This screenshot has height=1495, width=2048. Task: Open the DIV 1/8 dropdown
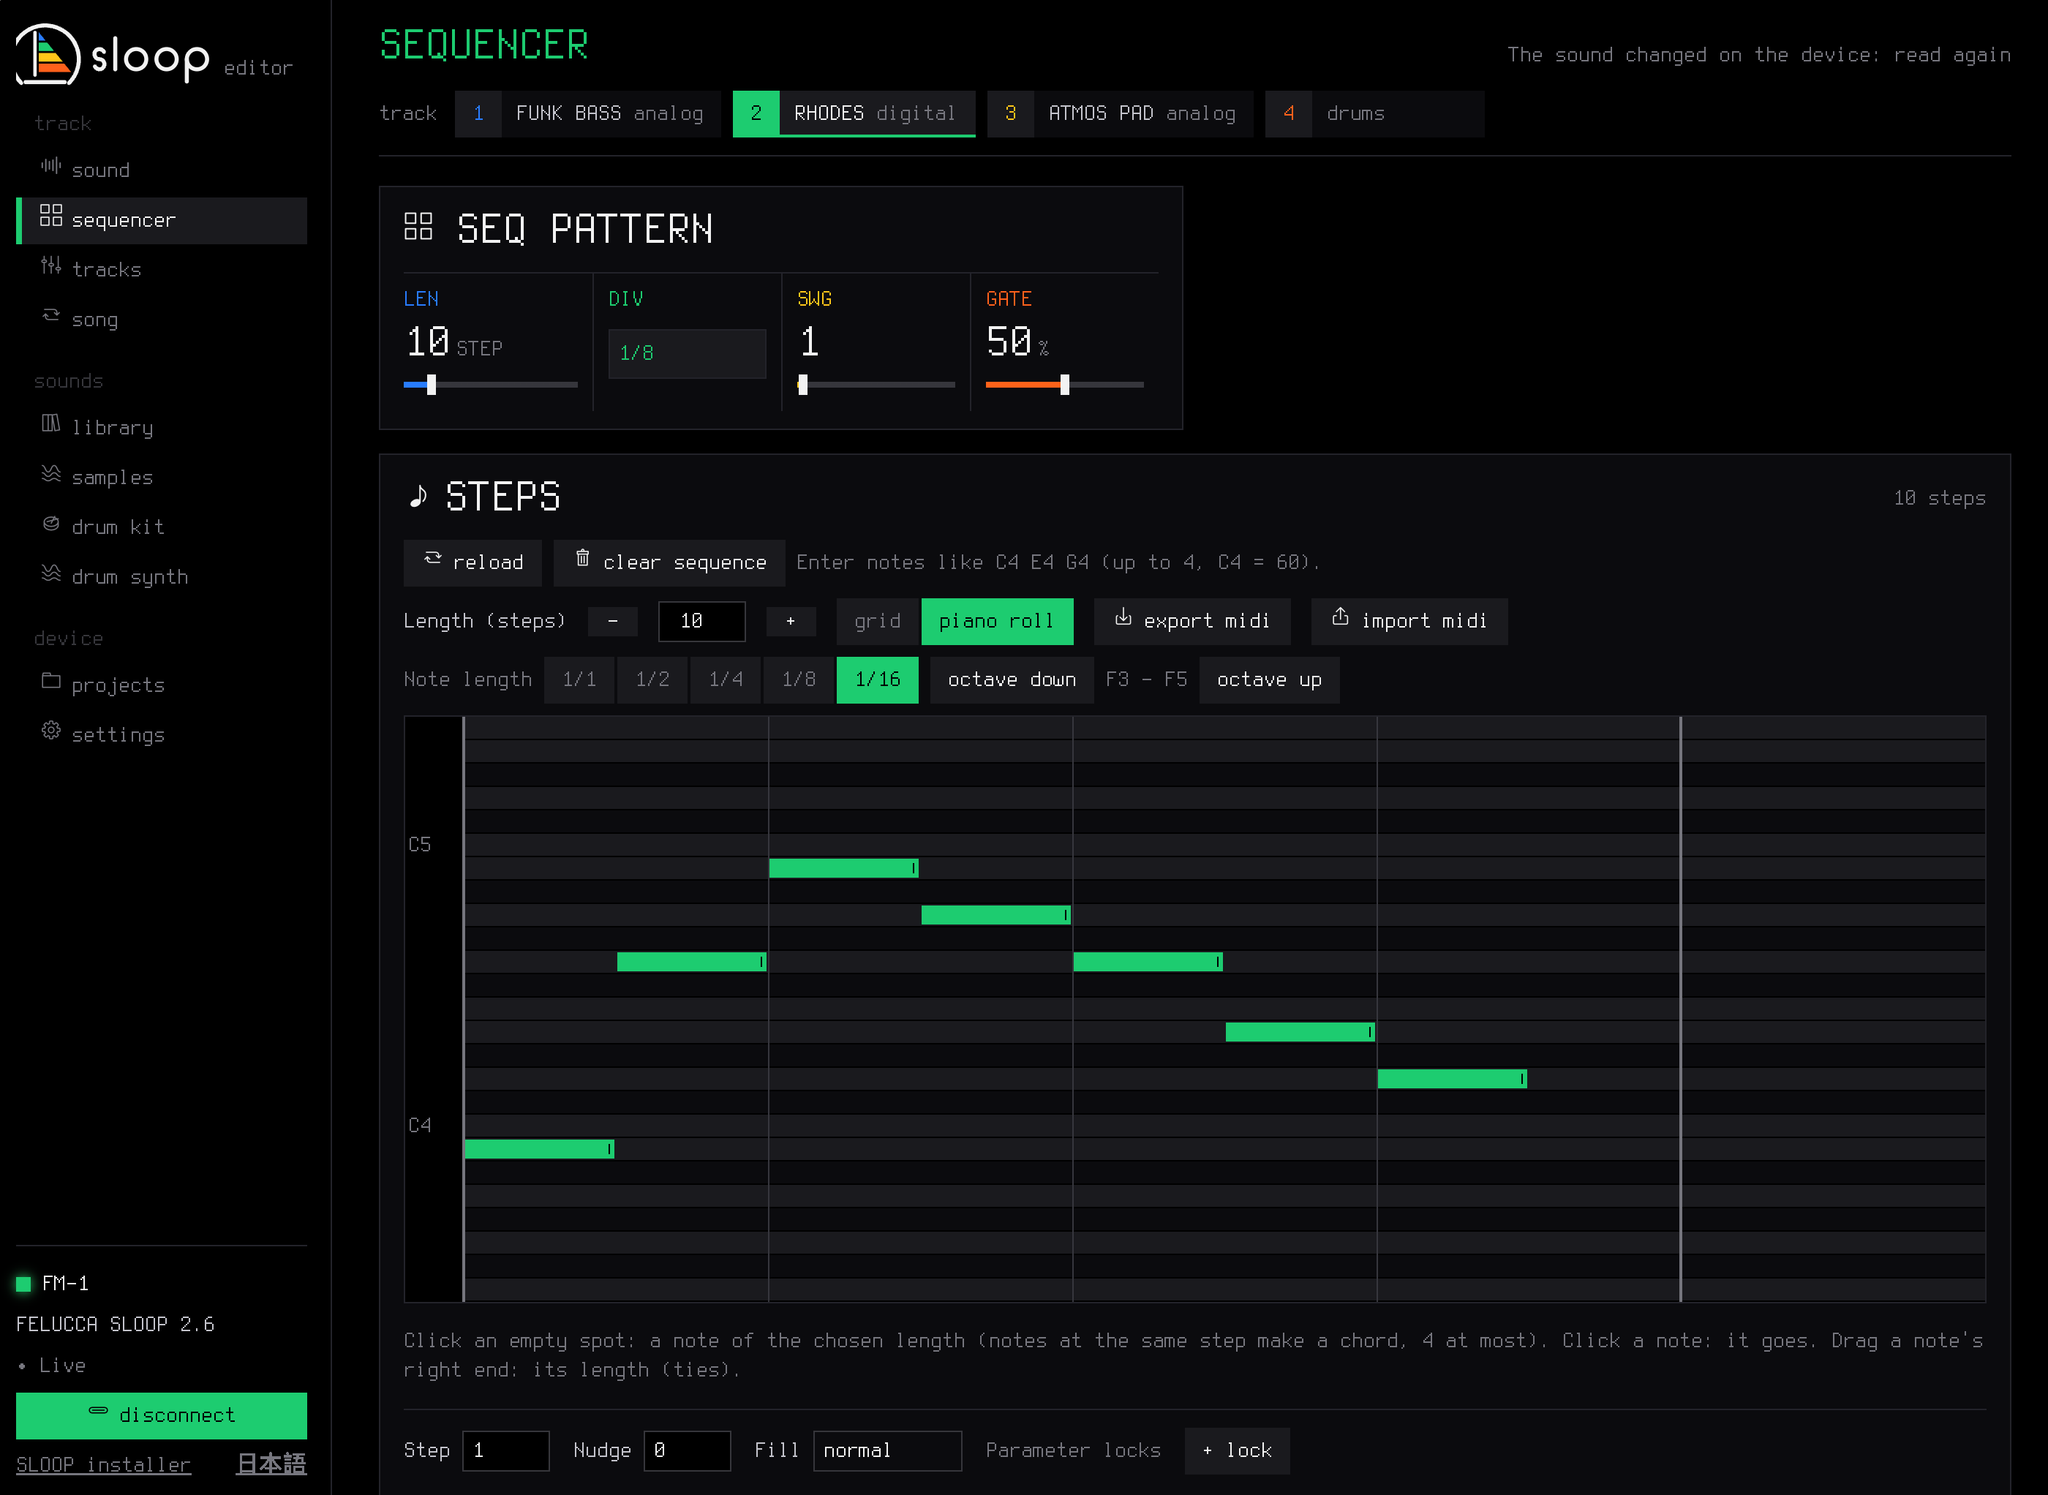[687, 354]
